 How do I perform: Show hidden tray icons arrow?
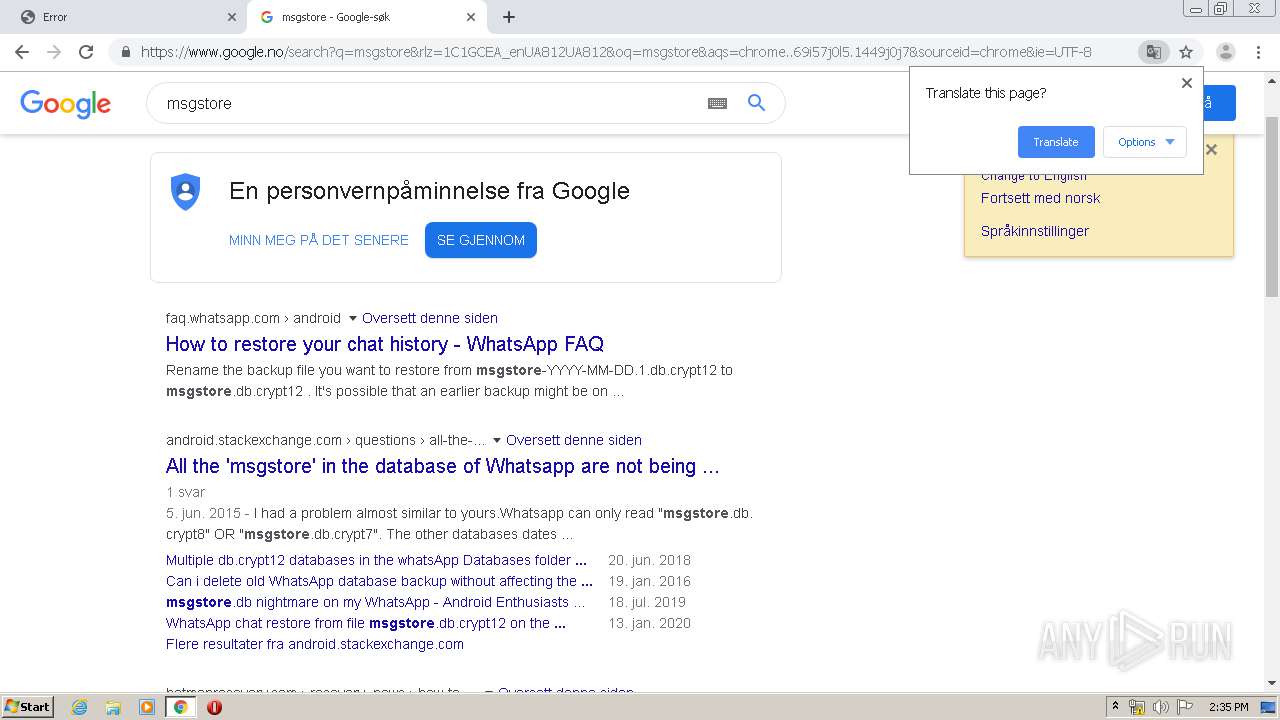1116,707
